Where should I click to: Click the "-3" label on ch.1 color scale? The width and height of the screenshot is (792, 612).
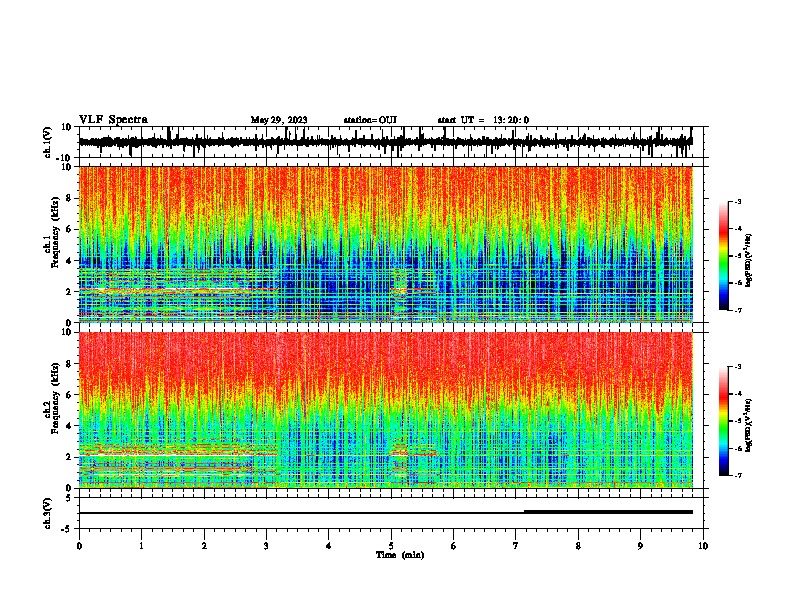coord(737,201)
